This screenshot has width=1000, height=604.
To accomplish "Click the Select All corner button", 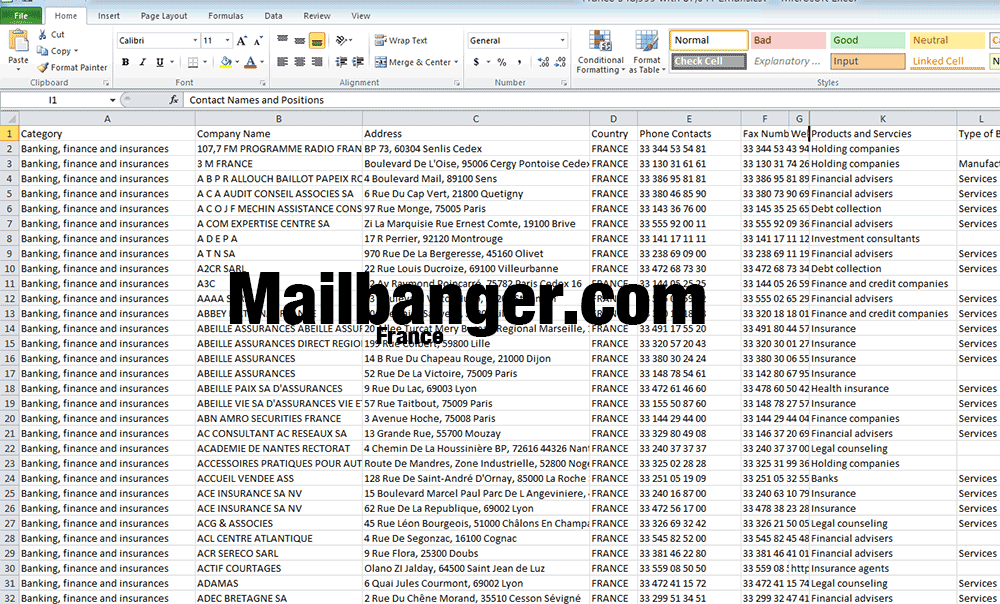I will point(10,119).
